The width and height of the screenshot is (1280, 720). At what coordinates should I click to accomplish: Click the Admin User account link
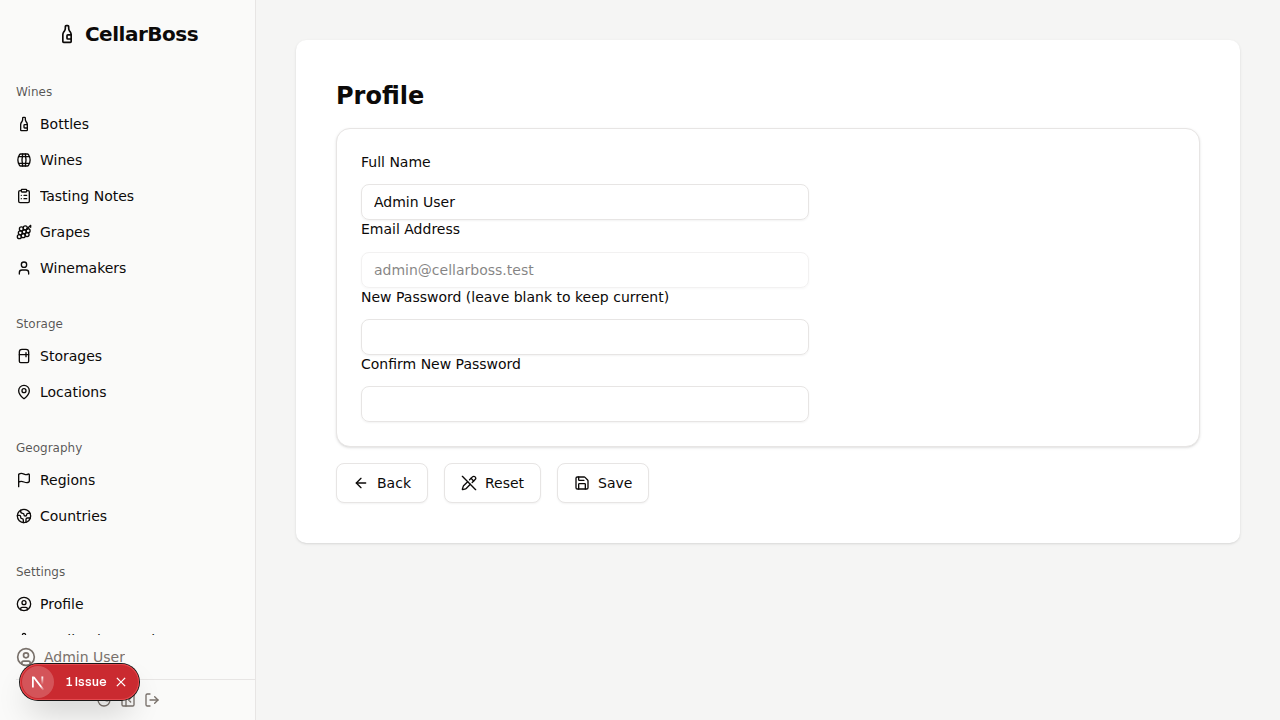[x=84, y=657]
